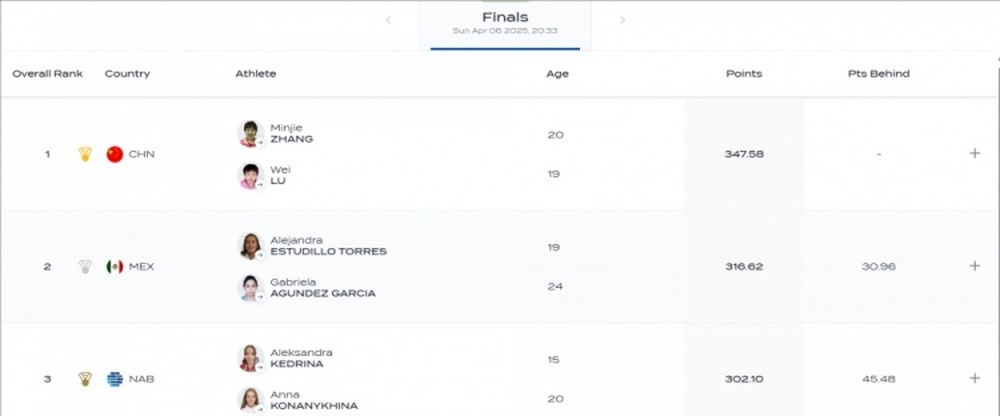This screenshot has height=416, width=1000.
Task: Click the China flag icon
Action: (x=115, y=154)
